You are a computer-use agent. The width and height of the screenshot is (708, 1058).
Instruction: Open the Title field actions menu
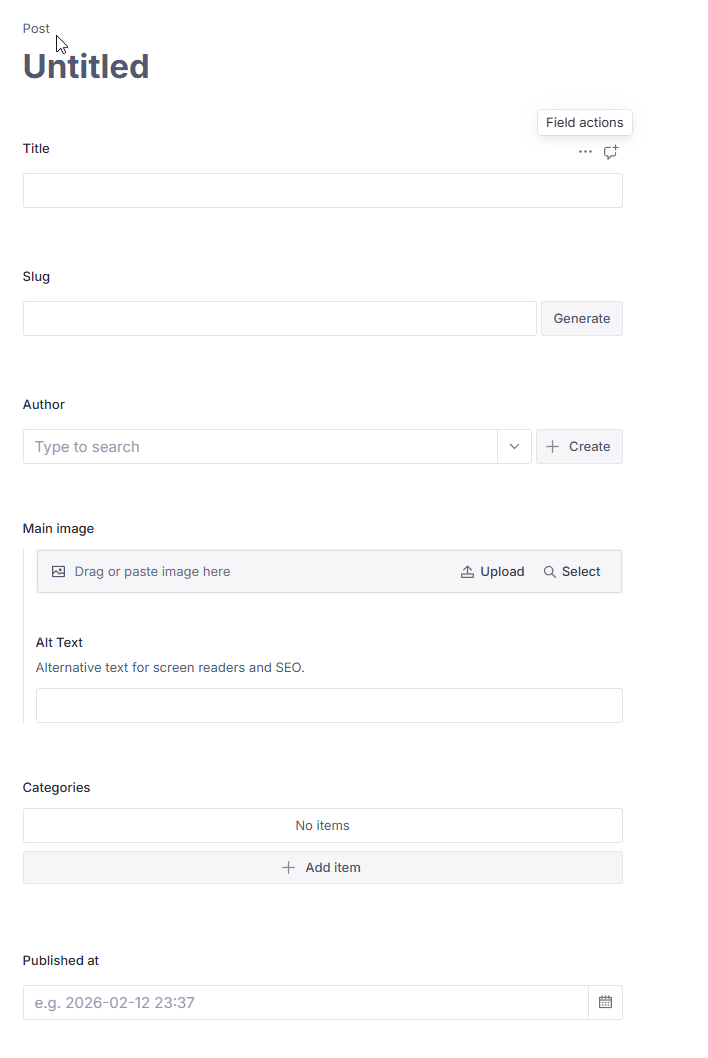click(585, 152)
